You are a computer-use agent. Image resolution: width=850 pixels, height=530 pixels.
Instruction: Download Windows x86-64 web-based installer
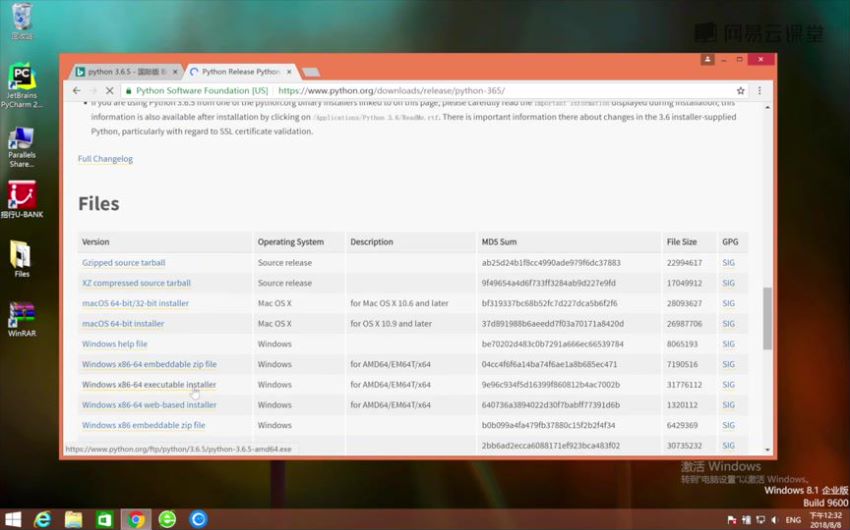(149, 405)
